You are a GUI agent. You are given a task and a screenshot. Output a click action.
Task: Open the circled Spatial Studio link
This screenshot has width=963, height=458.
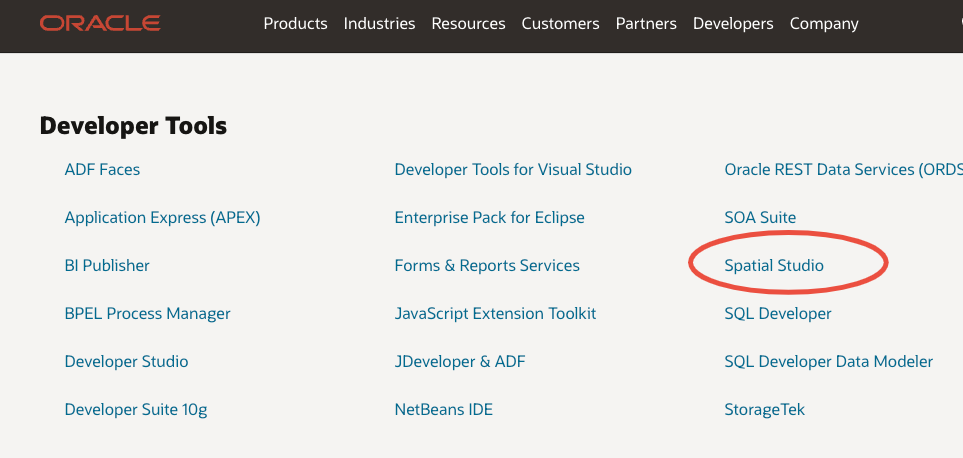tap(774, 266)
